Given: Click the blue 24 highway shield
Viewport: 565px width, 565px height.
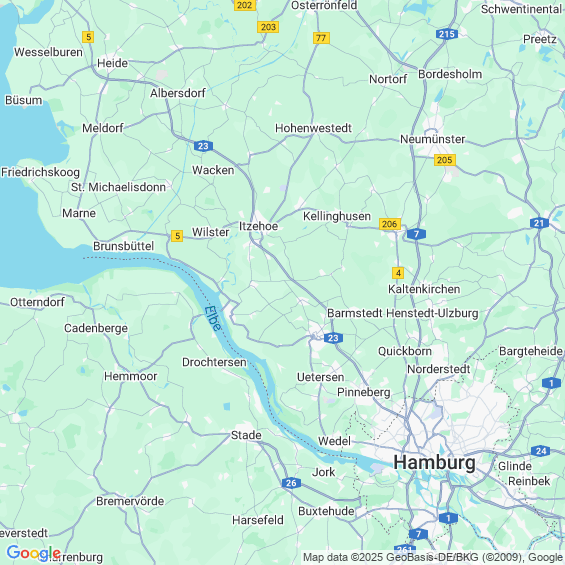Looking at the screenshot, I should (540, 451).
